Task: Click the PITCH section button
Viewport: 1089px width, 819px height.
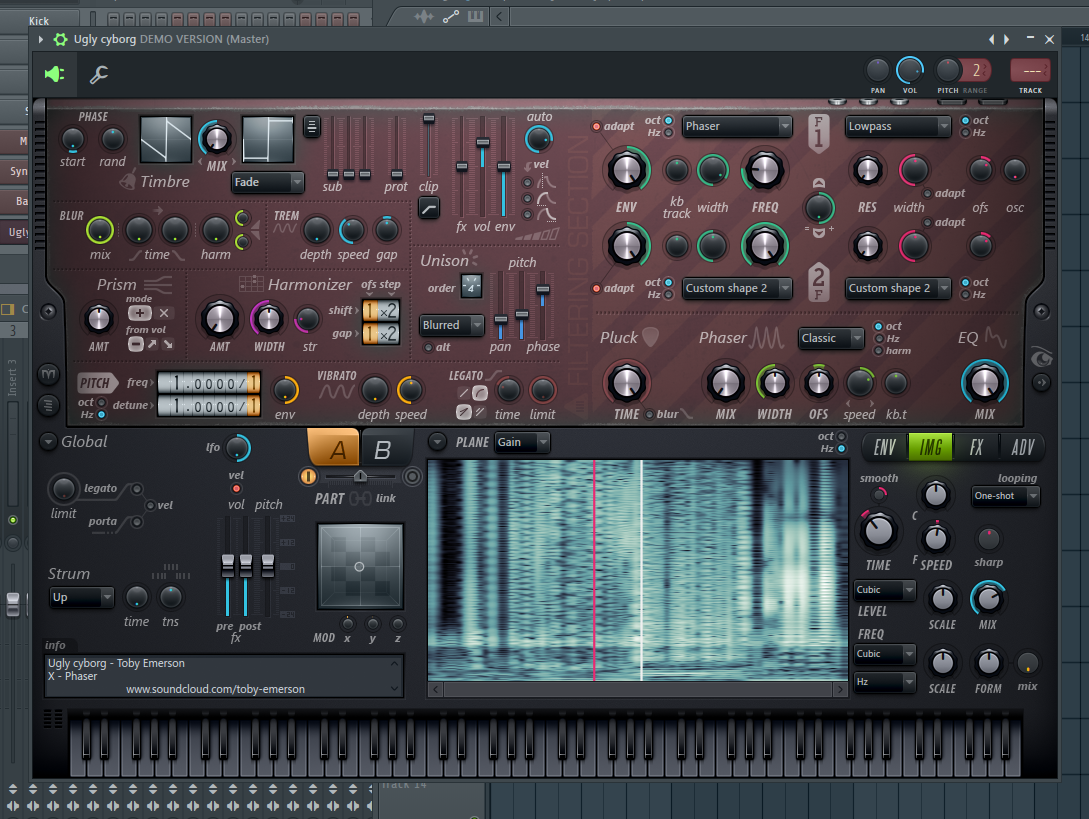Action: pyautogui.click(x=94, y=383)
